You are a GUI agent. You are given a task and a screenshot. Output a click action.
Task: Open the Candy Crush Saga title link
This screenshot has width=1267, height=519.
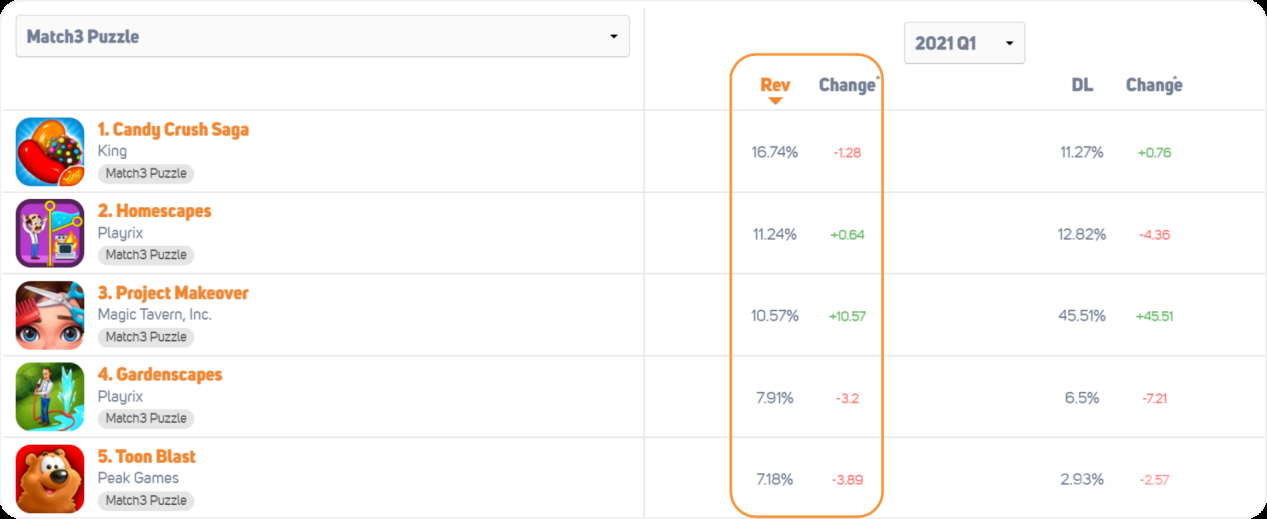(173, 129)
